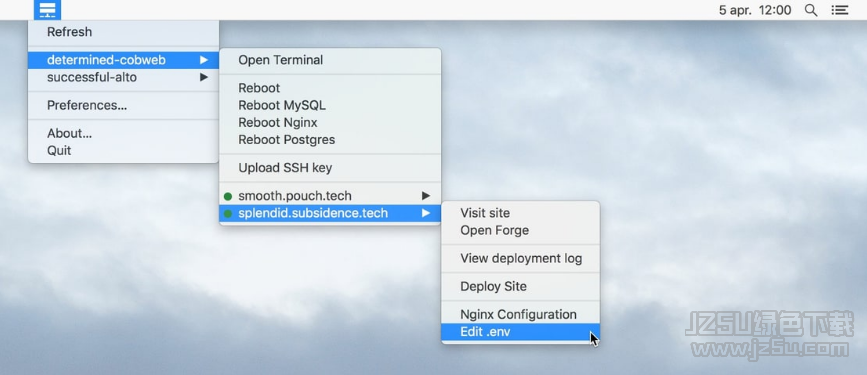Viewport: 867px width, 375px height.
Task: Click green status dot beside splendid.subsidence.tech
Action: click(228, 213)
